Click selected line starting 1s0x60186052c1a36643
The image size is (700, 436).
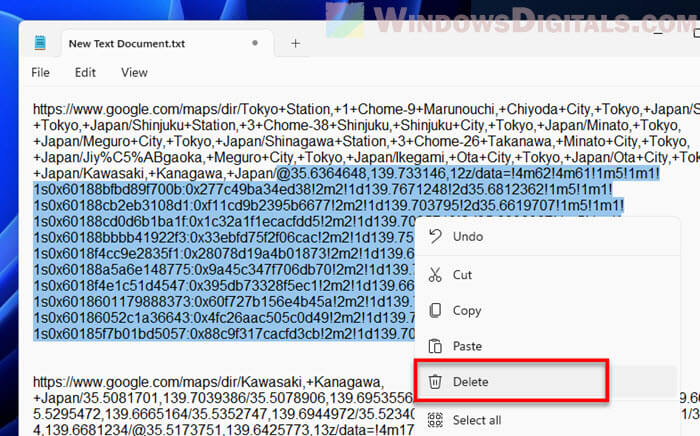click(x=224, y=318)
